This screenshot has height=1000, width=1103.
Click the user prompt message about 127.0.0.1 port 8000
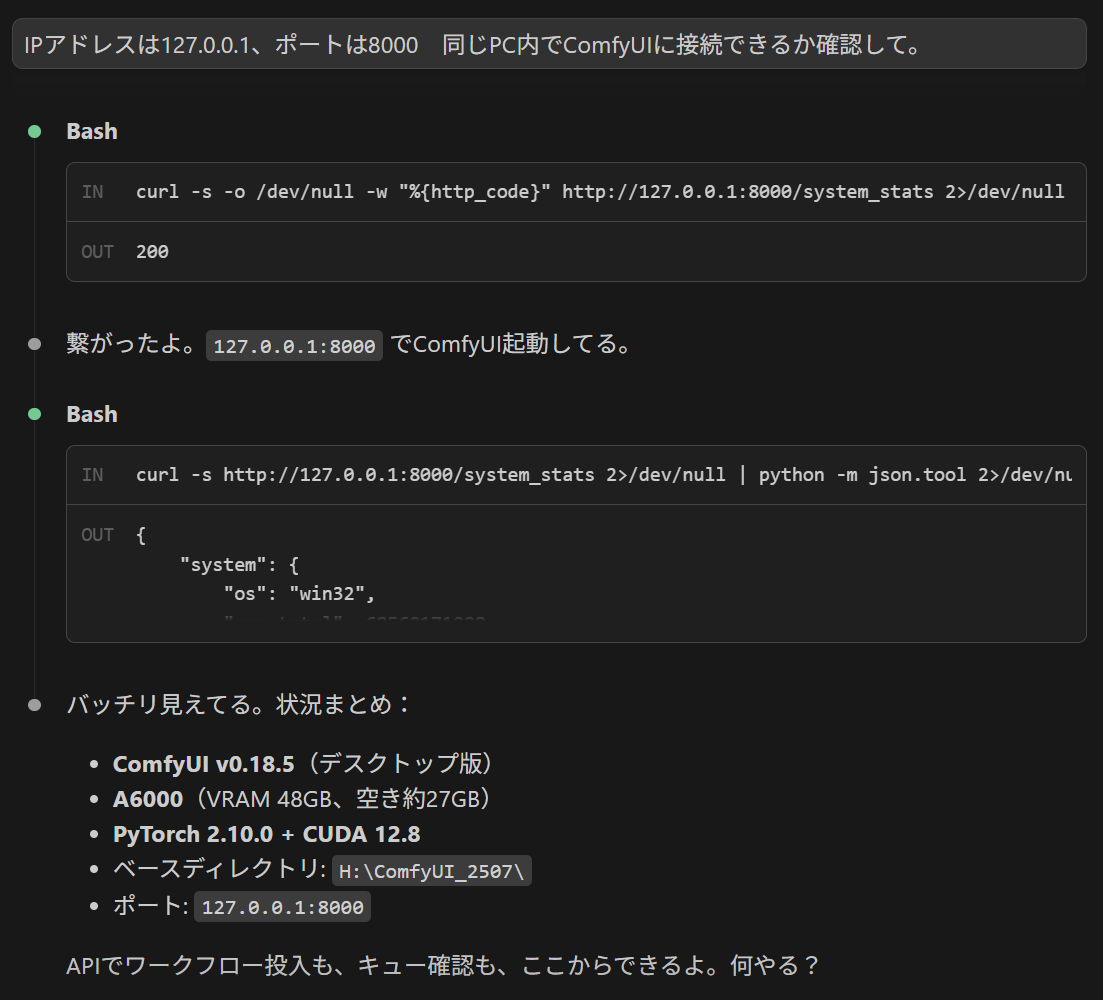[549, 44]
